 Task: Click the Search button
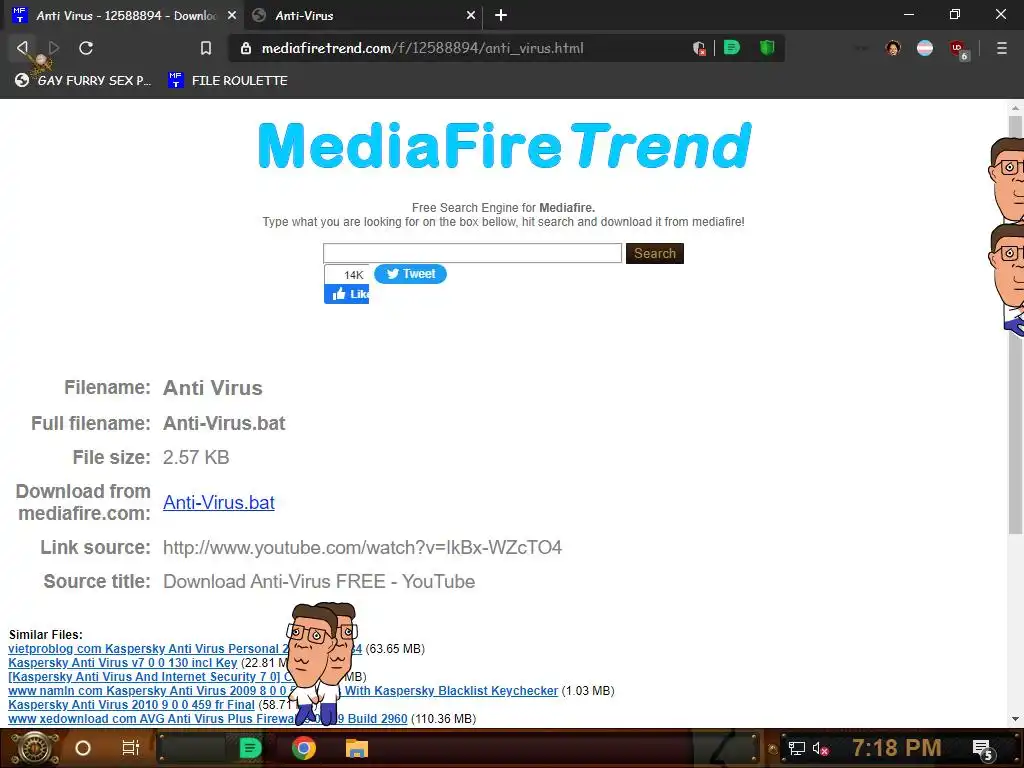click(x=654, y=253)
